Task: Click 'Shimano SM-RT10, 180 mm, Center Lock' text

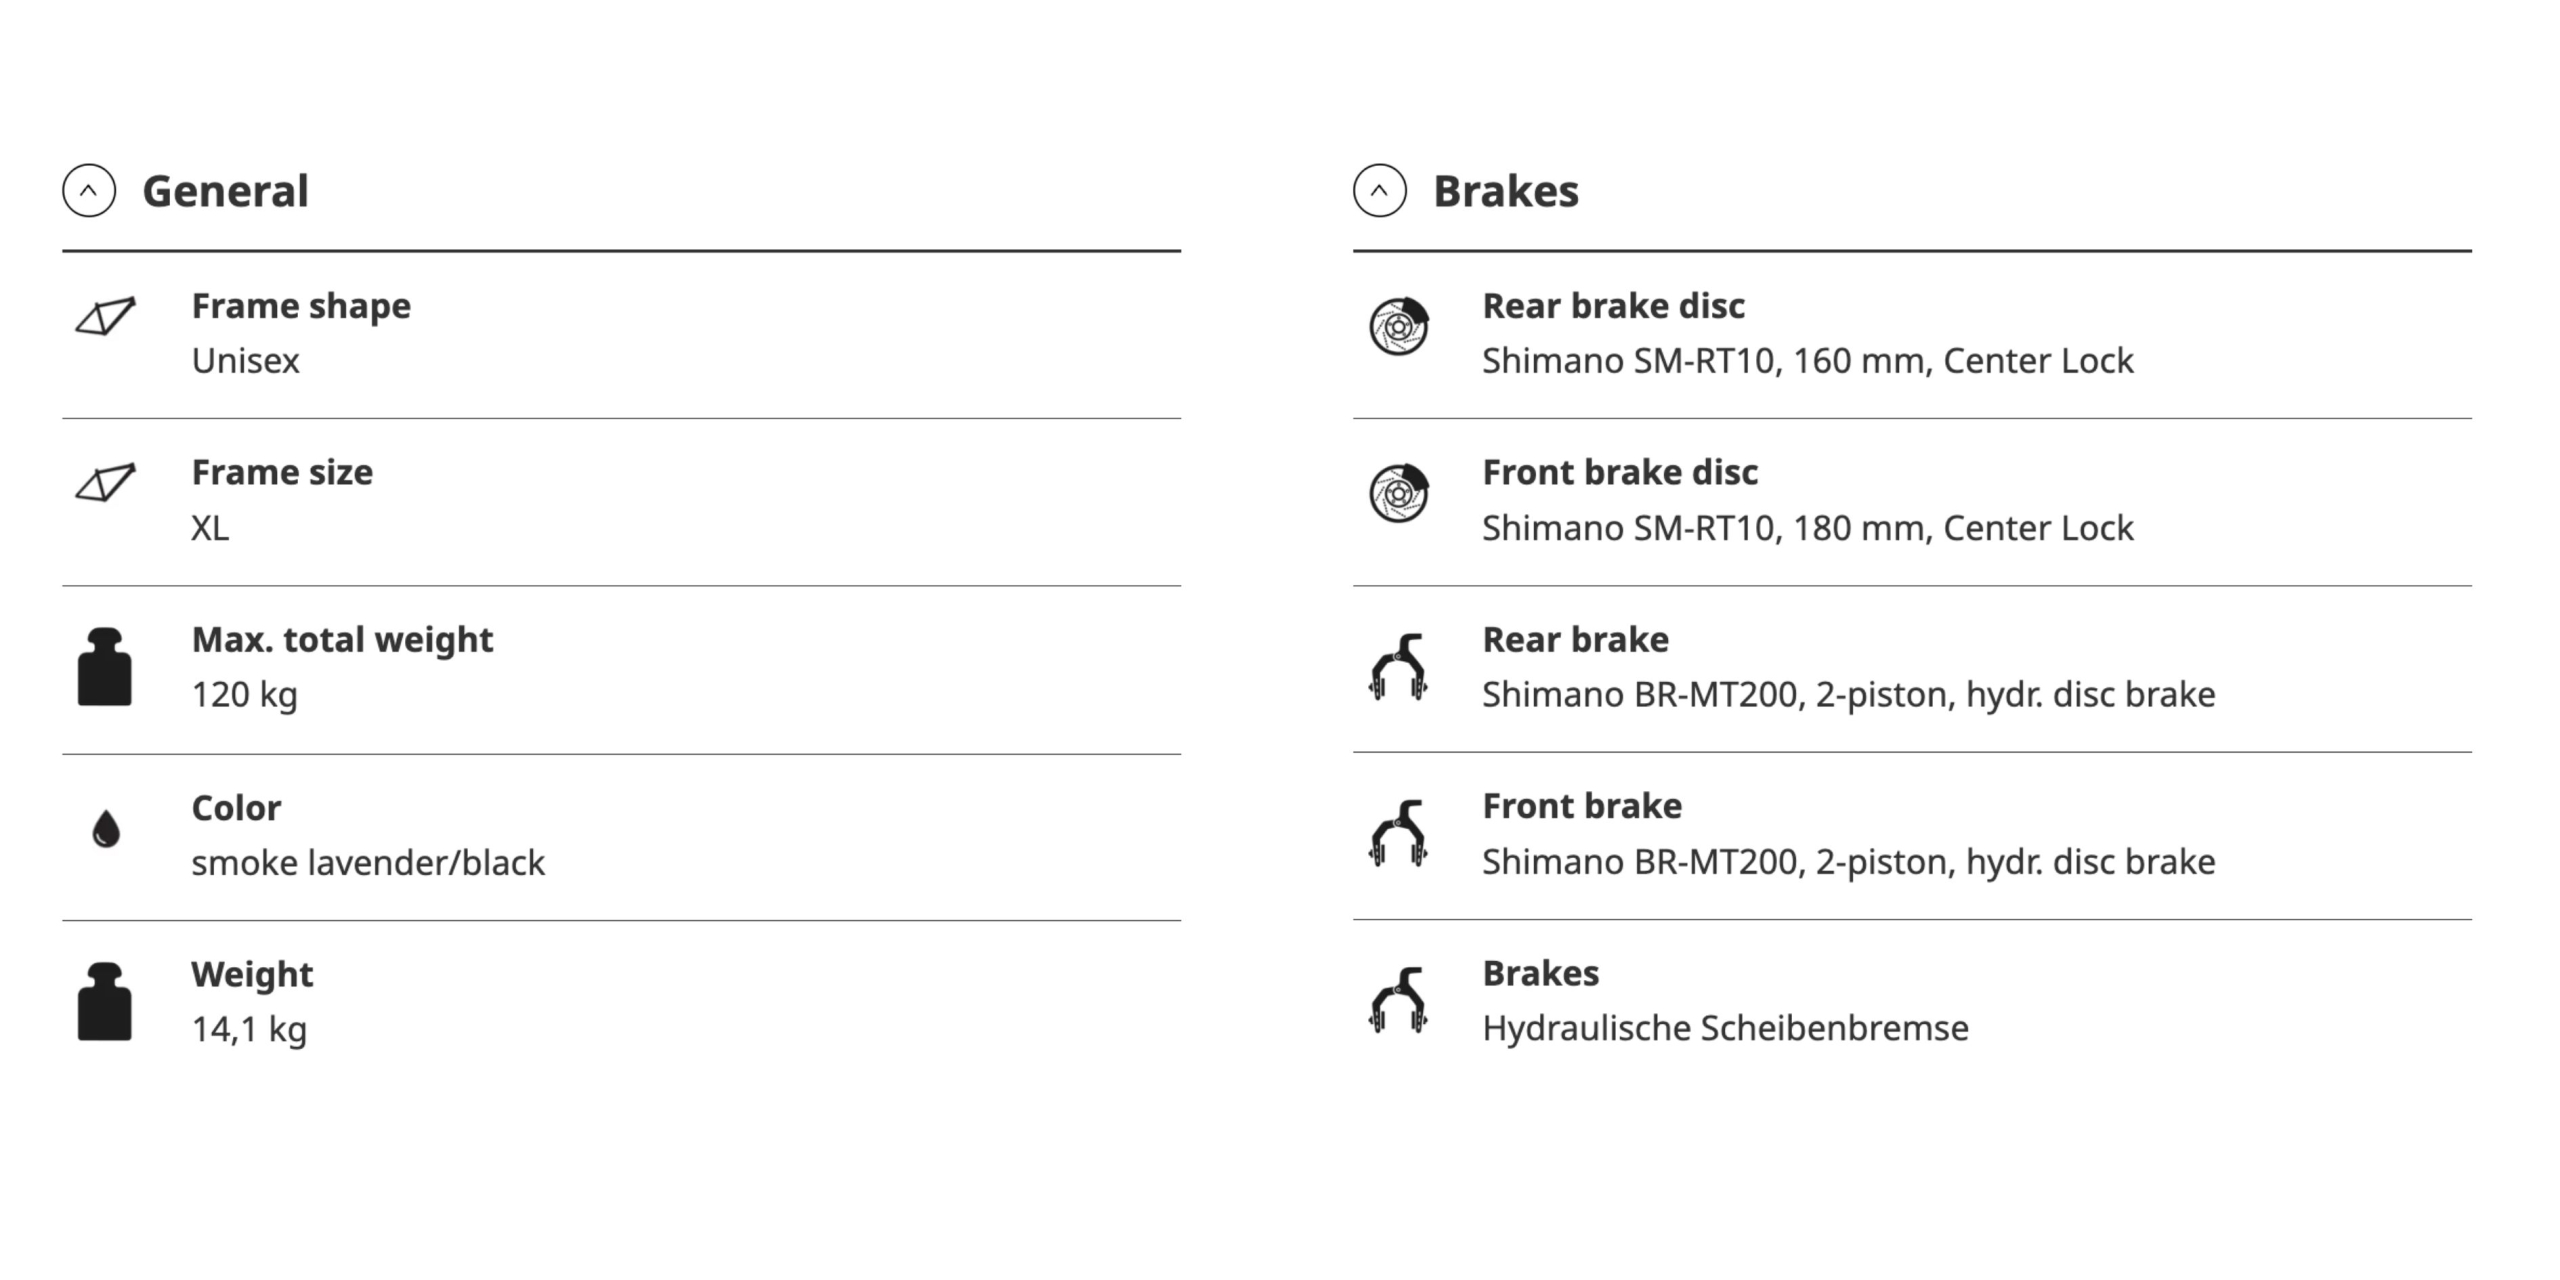Action: (1807, 528)
